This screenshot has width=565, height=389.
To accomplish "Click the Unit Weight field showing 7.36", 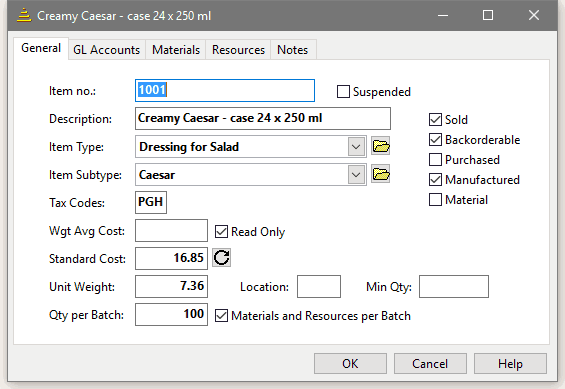I will pos(171,286).
